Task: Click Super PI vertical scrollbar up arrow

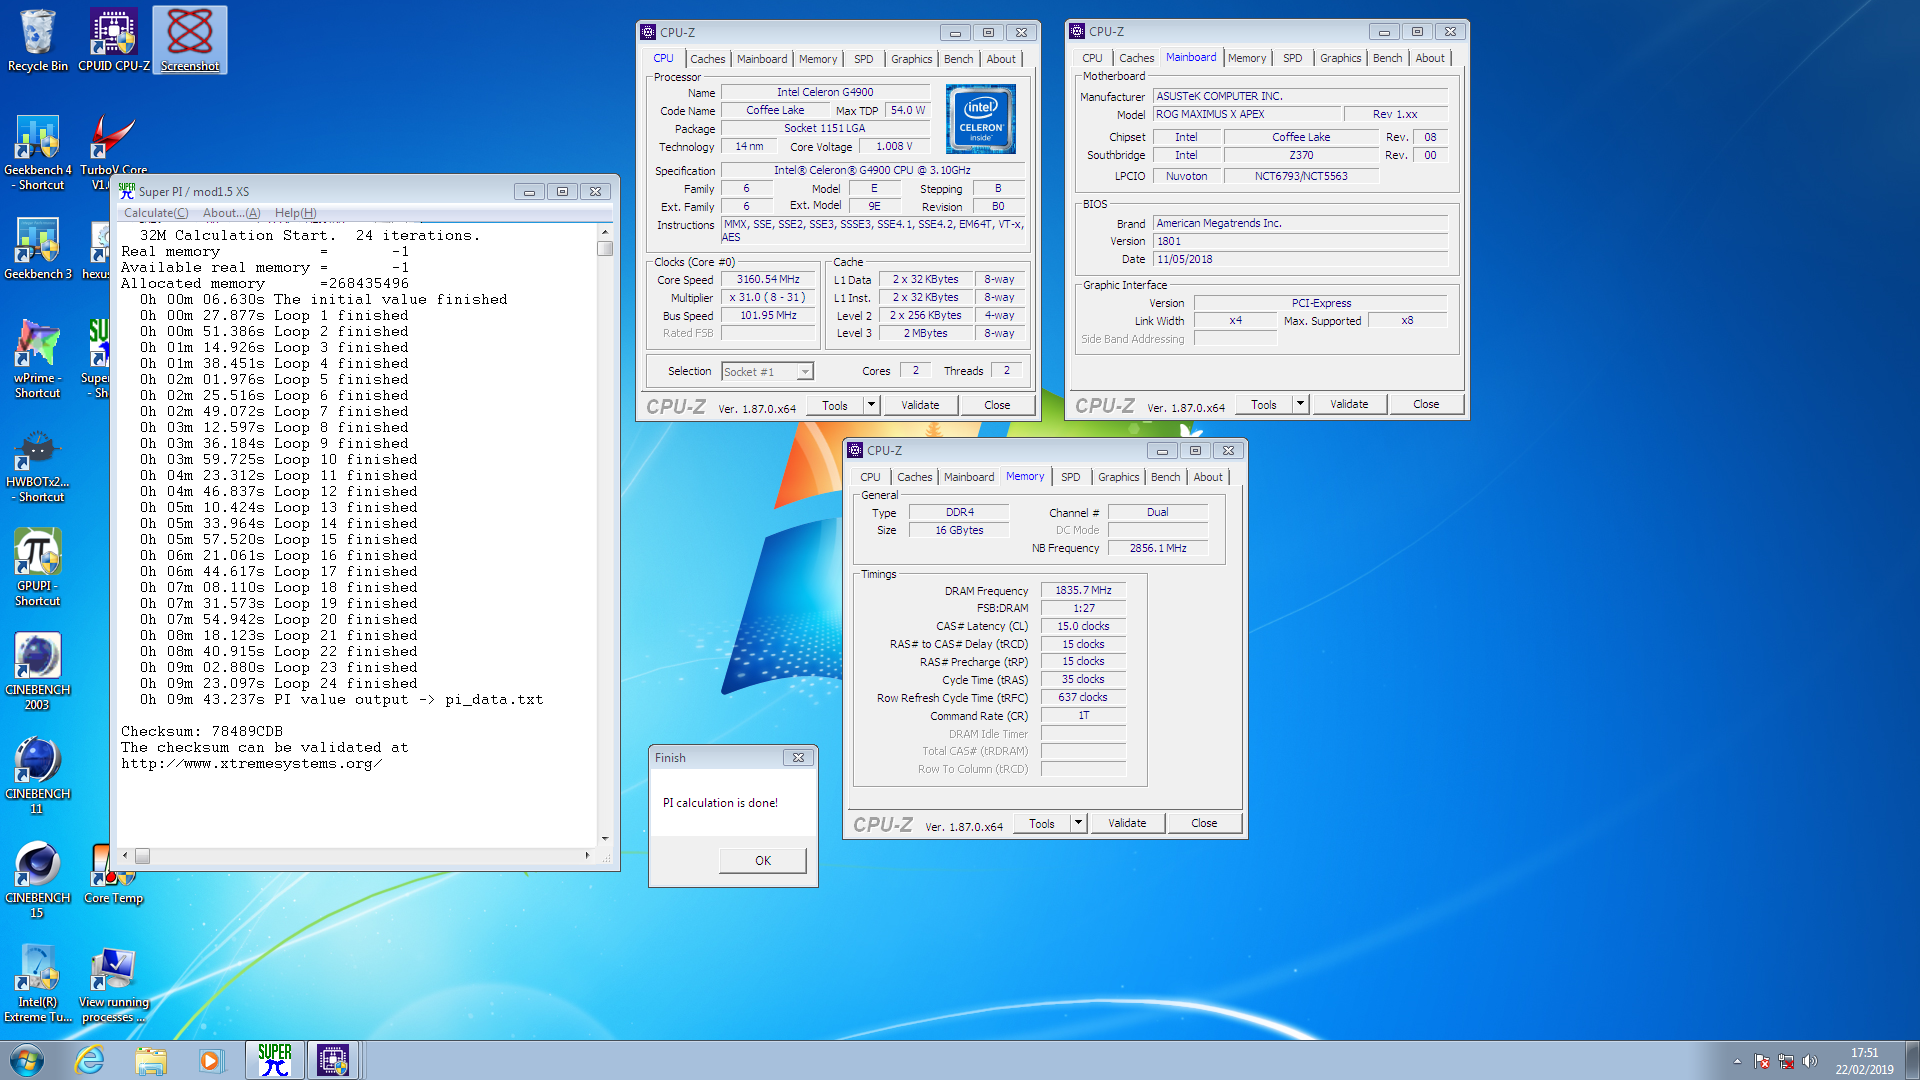Action: click(605, 232)
